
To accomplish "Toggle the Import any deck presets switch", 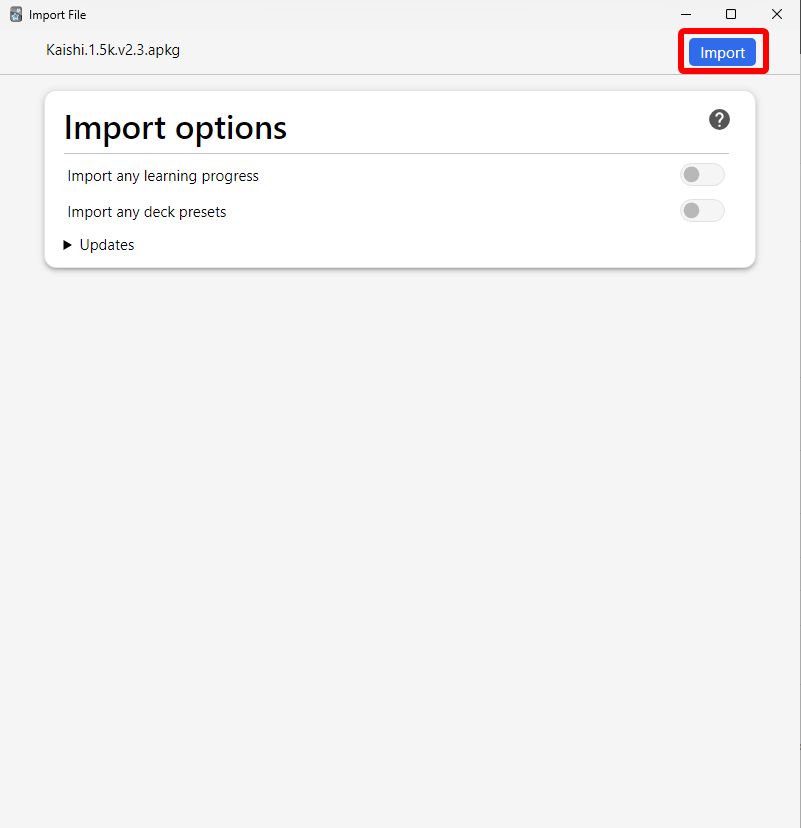I will coord(702,211).
